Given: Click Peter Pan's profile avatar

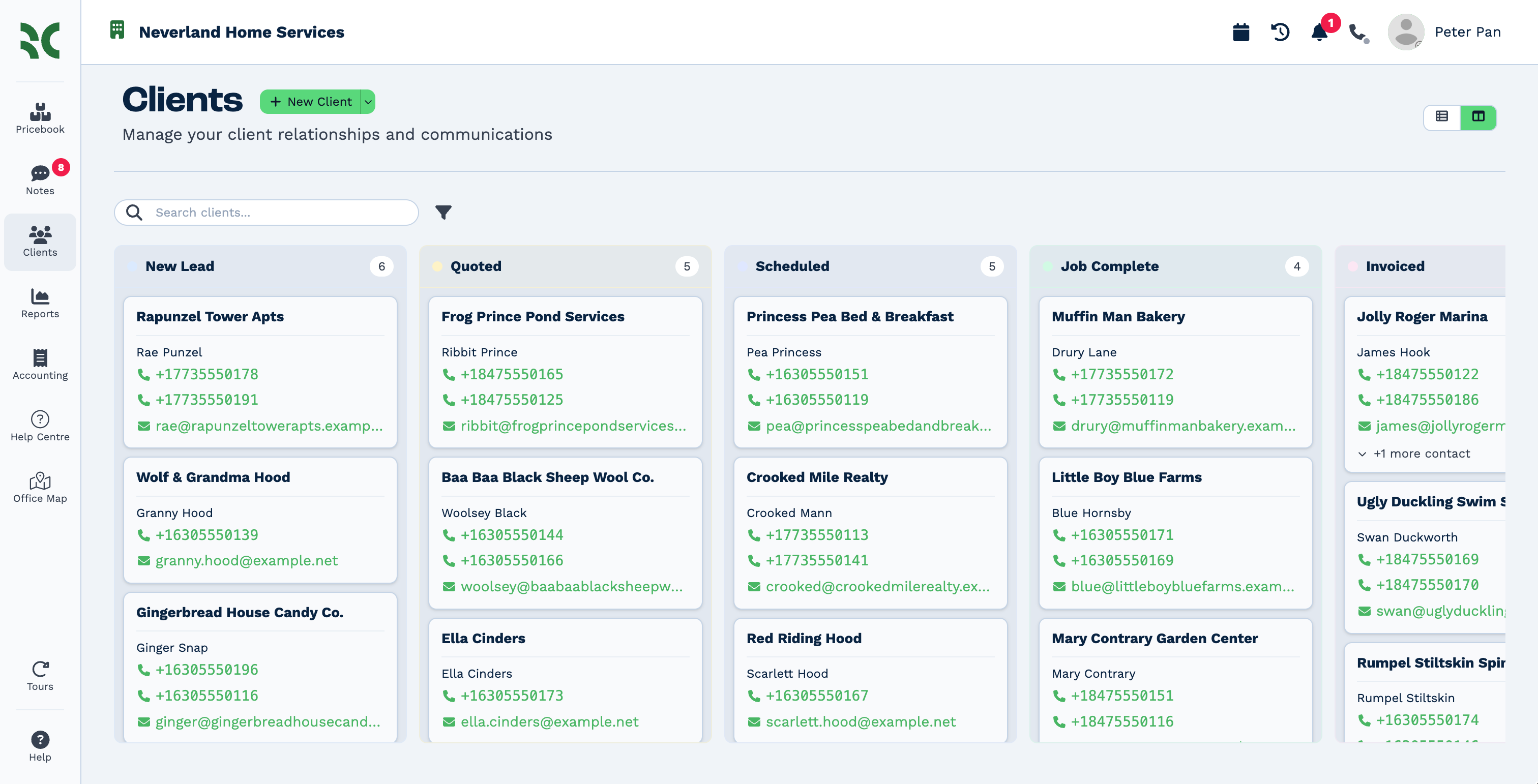Looking at the screenshot, I should pos(1406,32).
